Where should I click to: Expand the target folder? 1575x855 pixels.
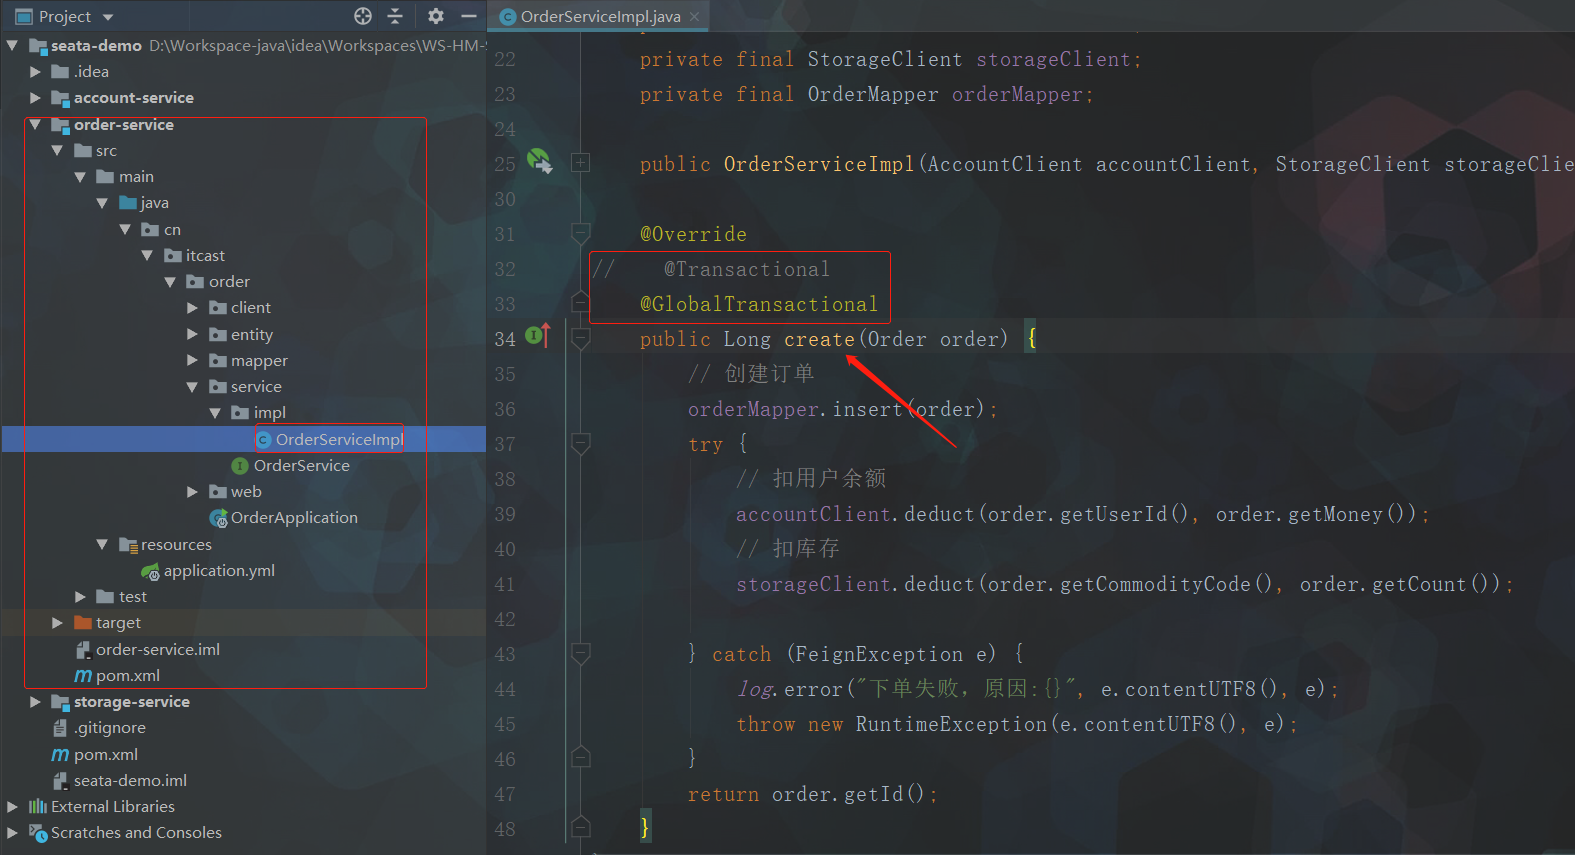pos(57,623)
